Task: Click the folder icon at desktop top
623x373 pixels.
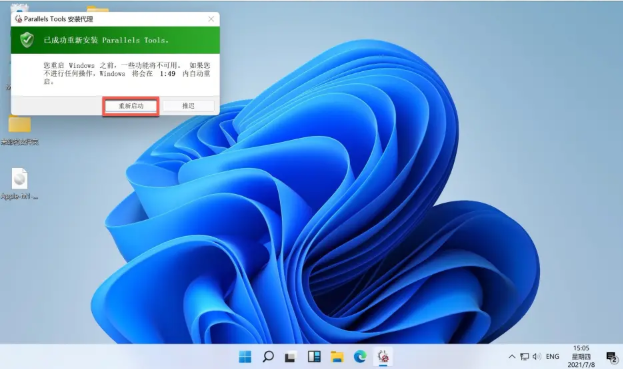Action: click(98, 9)
